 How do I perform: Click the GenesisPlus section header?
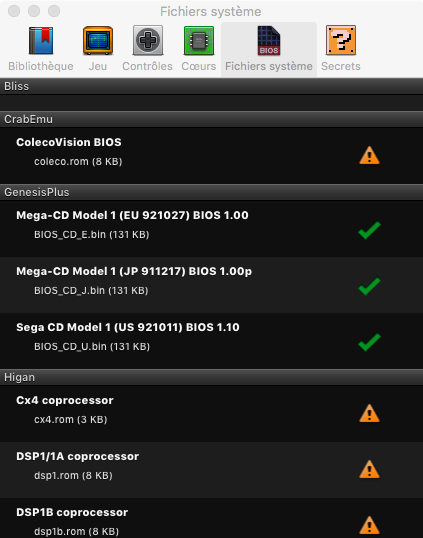point(211,192)
